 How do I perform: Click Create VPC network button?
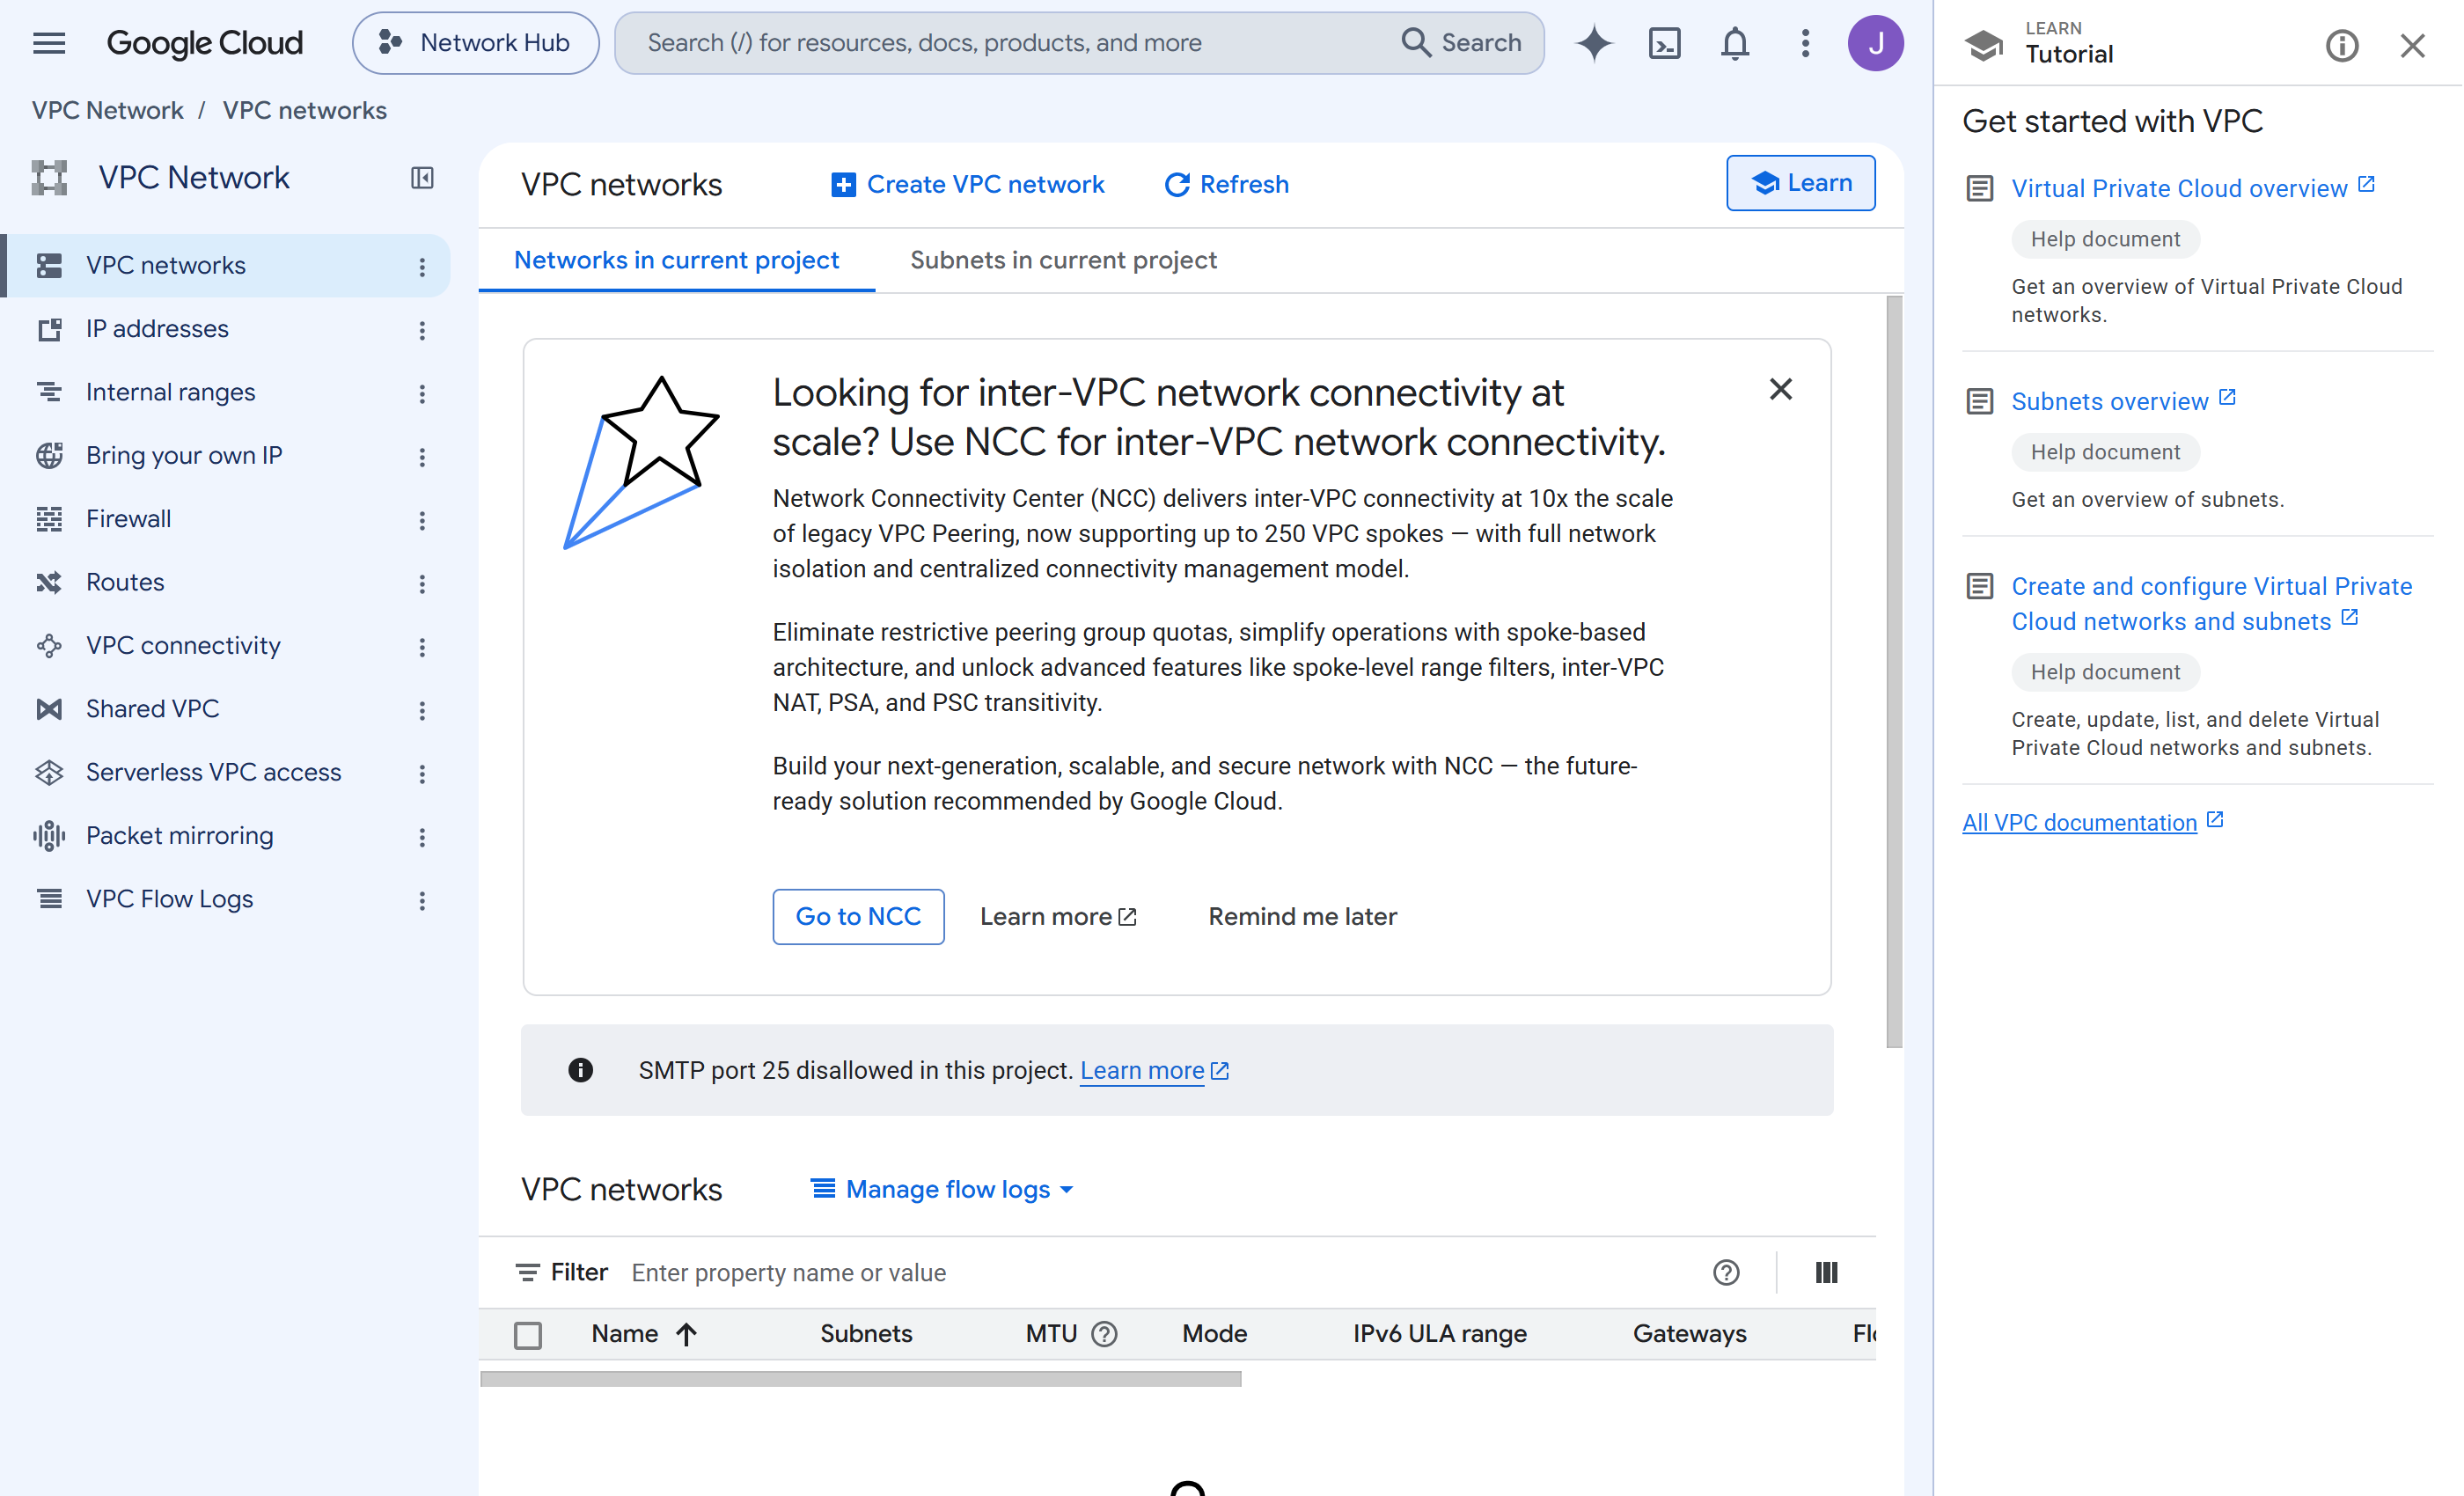tap(967, 184)
